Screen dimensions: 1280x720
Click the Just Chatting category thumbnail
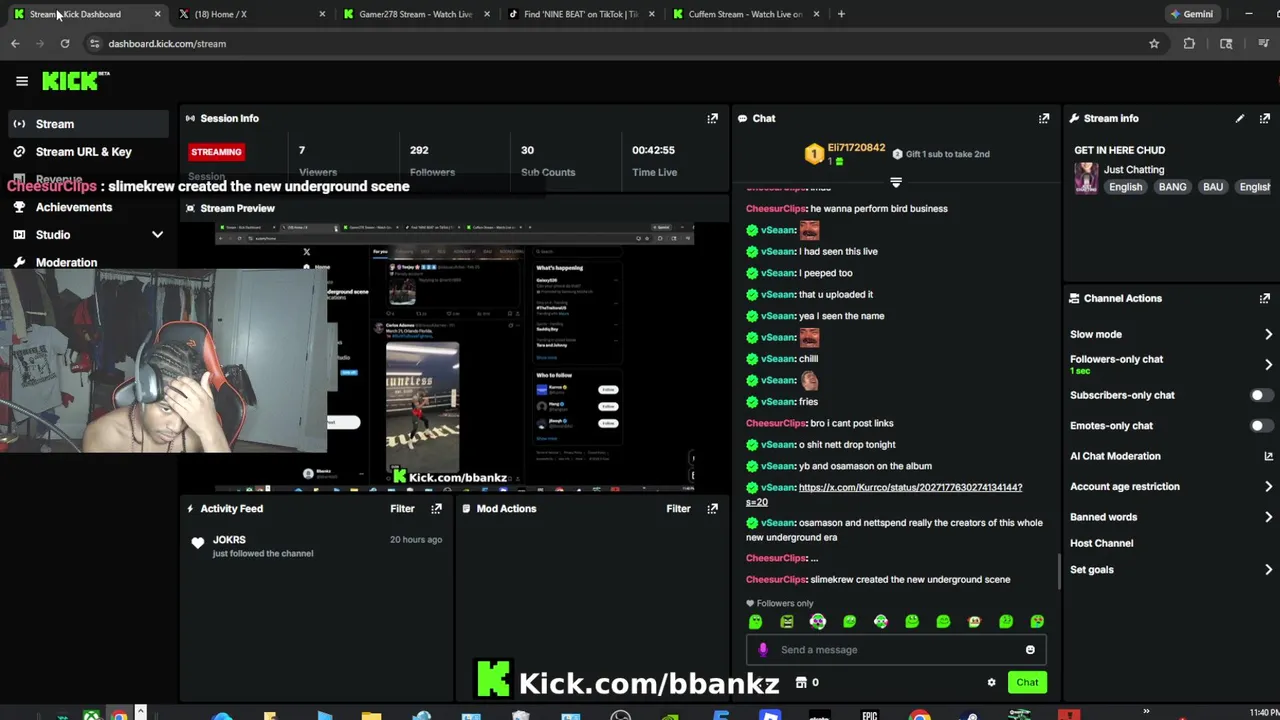click(1086, 179)
